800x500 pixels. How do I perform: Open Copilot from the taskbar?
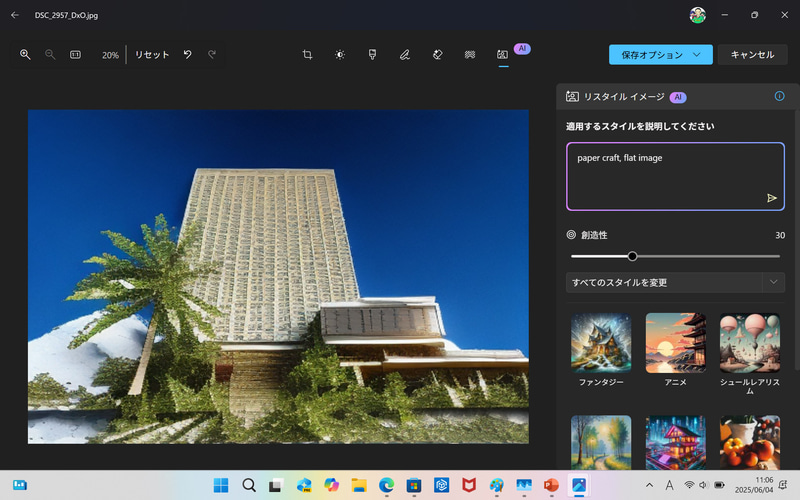(331, 485)
